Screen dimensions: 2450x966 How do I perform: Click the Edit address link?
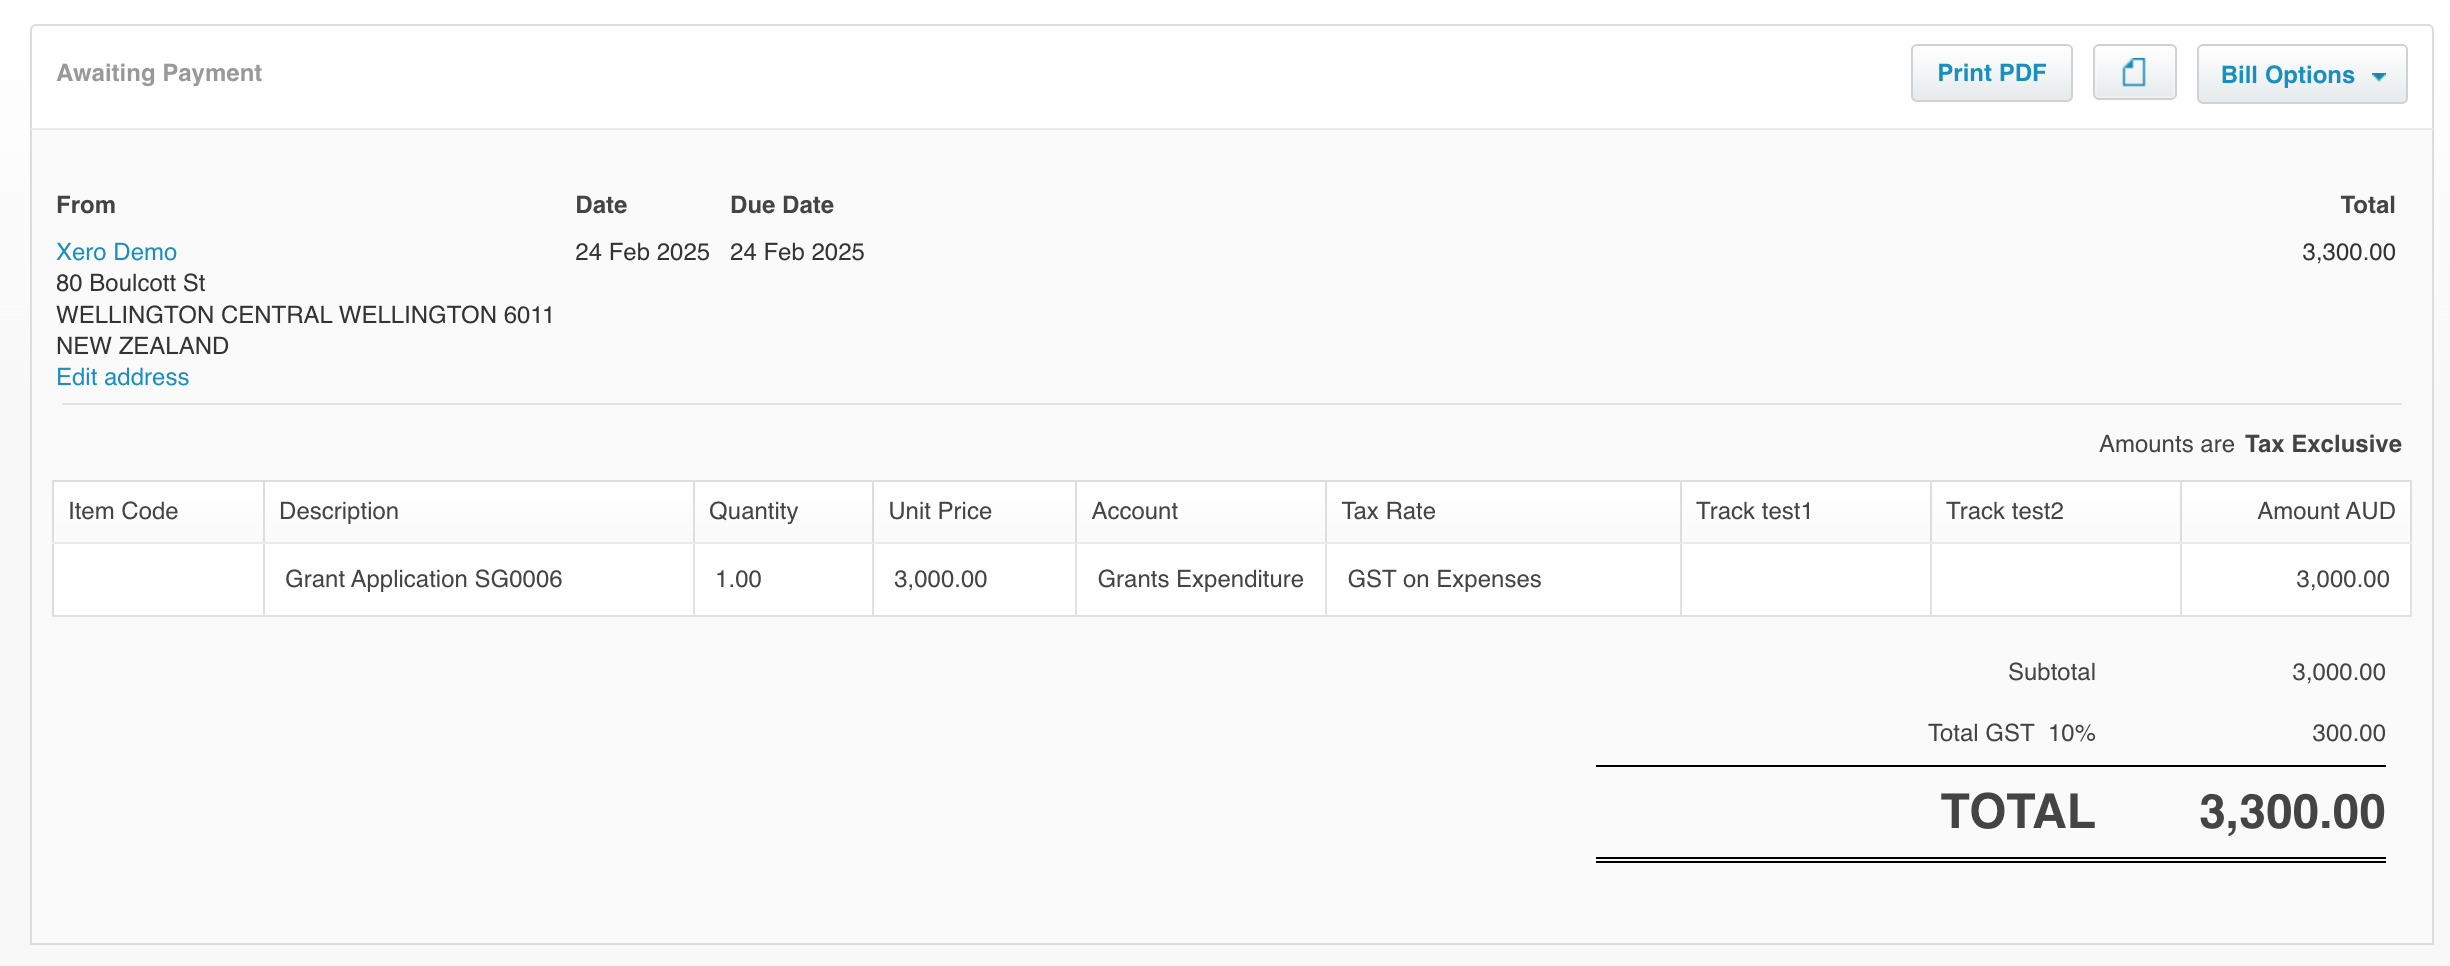(x=122, y=377)
